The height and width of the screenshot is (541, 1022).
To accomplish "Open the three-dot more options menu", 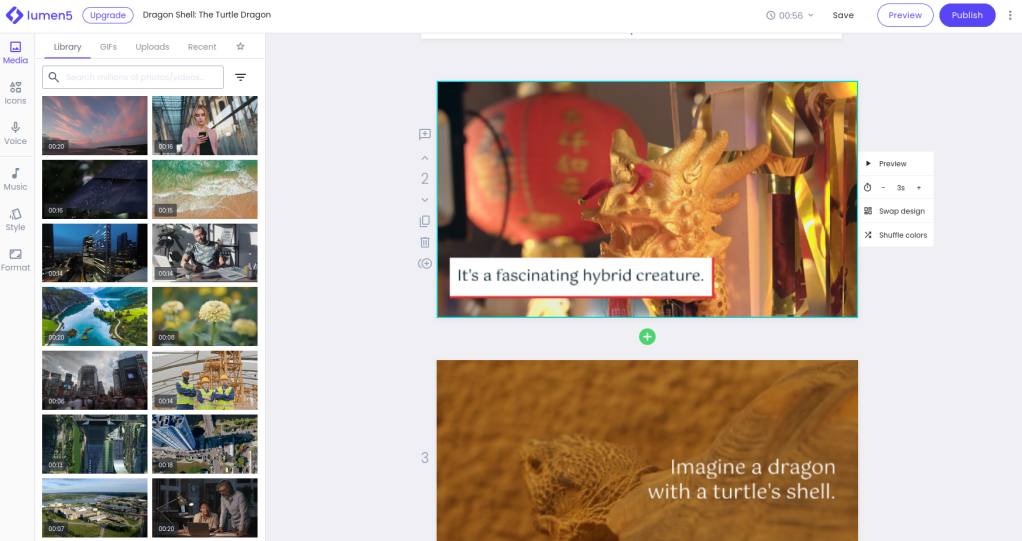I will coord(1011,15).
